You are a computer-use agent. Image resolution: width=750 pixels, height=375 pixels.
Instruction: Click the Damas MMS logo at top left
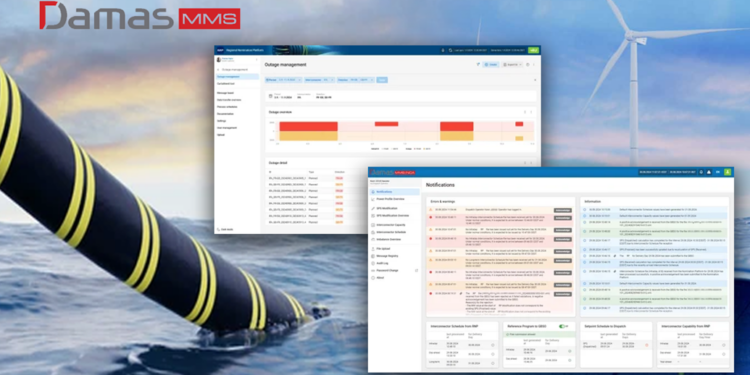coord(139,16)
